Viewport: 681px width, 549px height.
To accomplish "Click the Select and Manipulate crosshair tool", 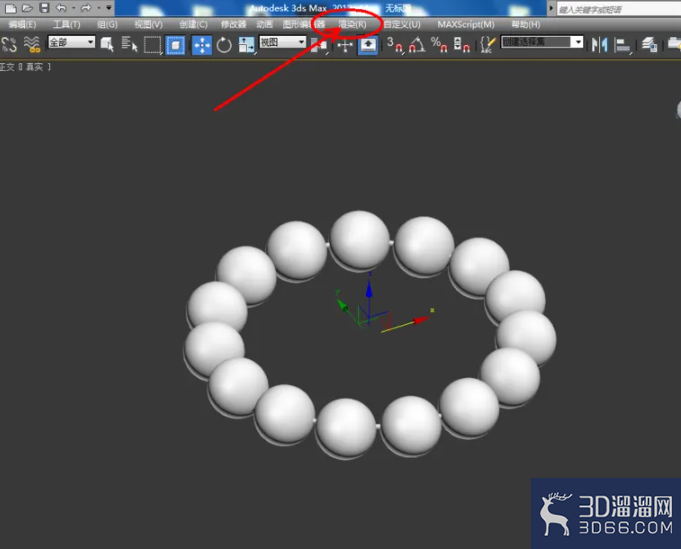I will tap(345, 45).
